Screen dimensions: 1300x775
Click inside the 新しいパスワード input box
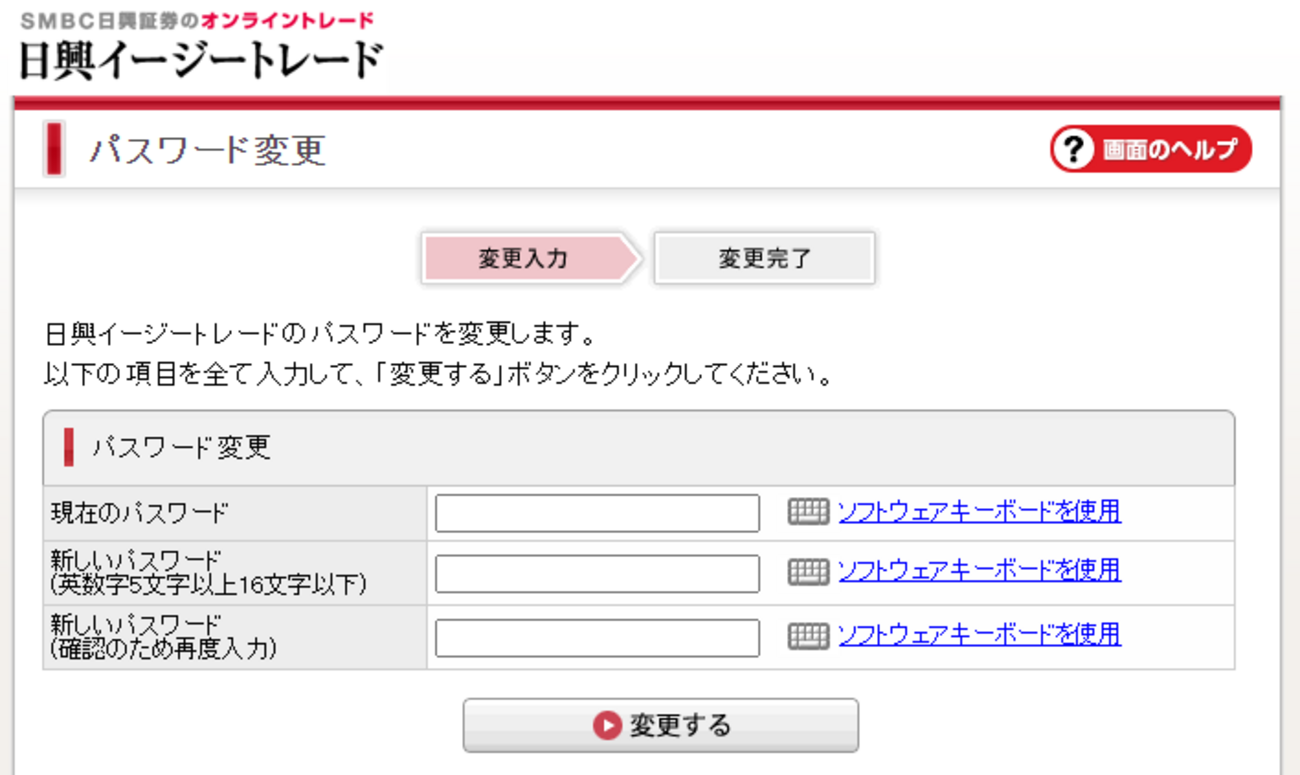click(595, 573)
